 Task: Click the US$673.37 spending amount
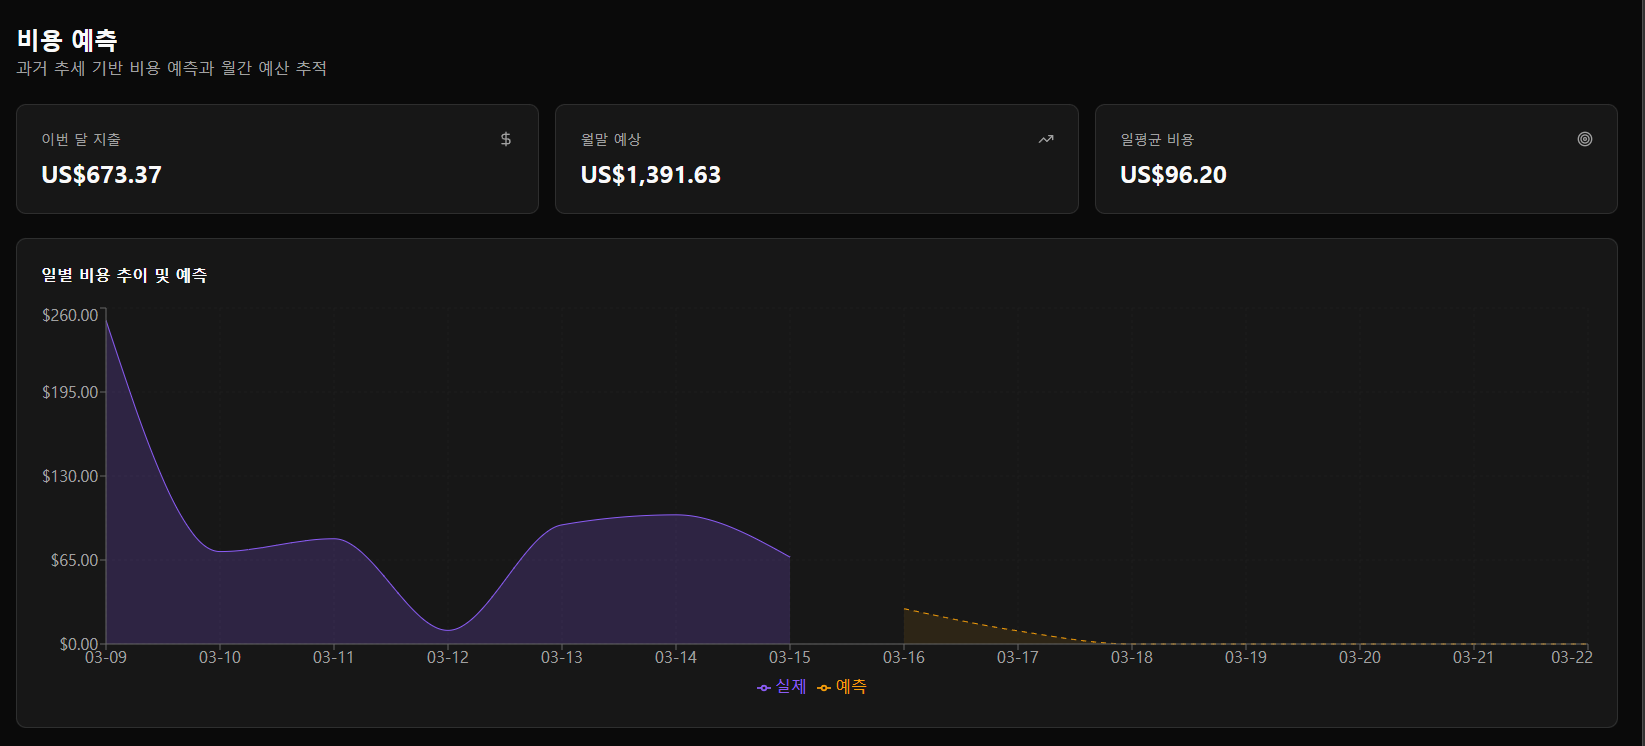coord(101,175)
